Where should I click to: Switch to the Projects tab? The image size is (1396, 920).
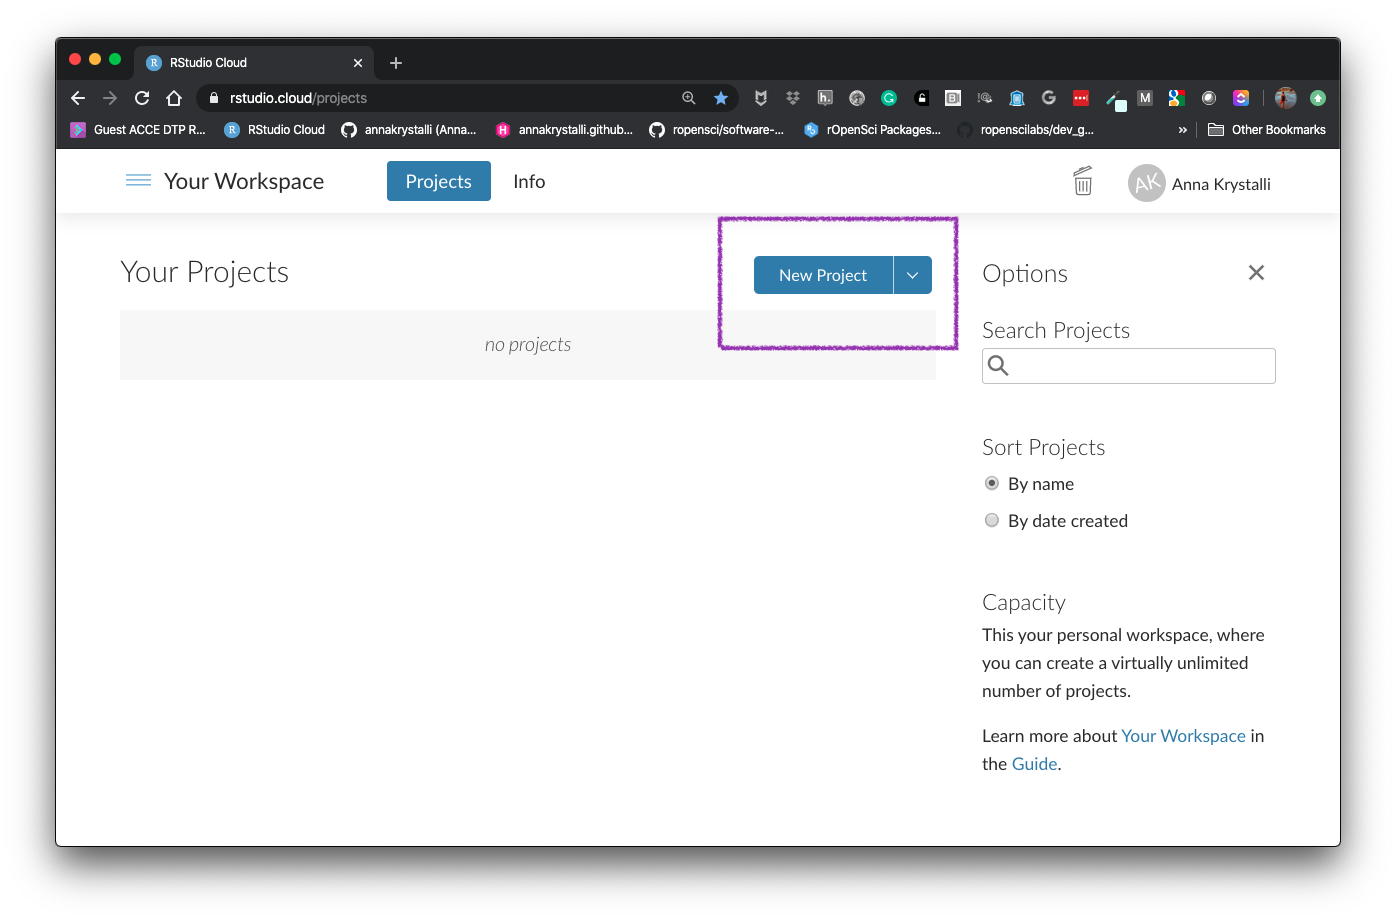439,181
